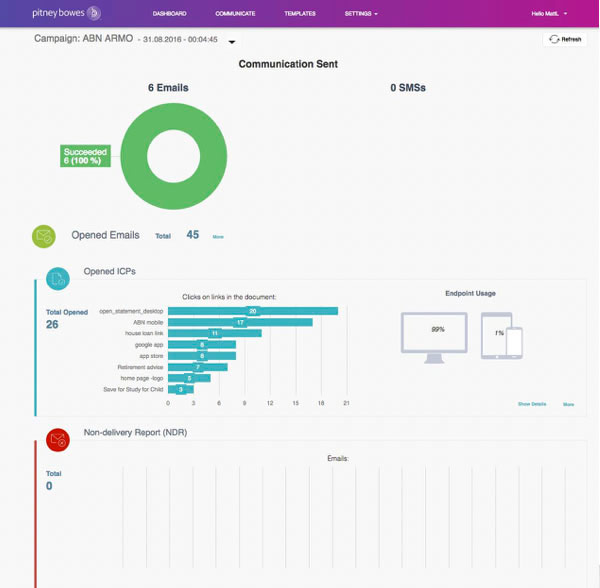This screenshot has width=600, height=588.
Task: Click the tablet and phone endpoint icon
Action: click(502, 335)
